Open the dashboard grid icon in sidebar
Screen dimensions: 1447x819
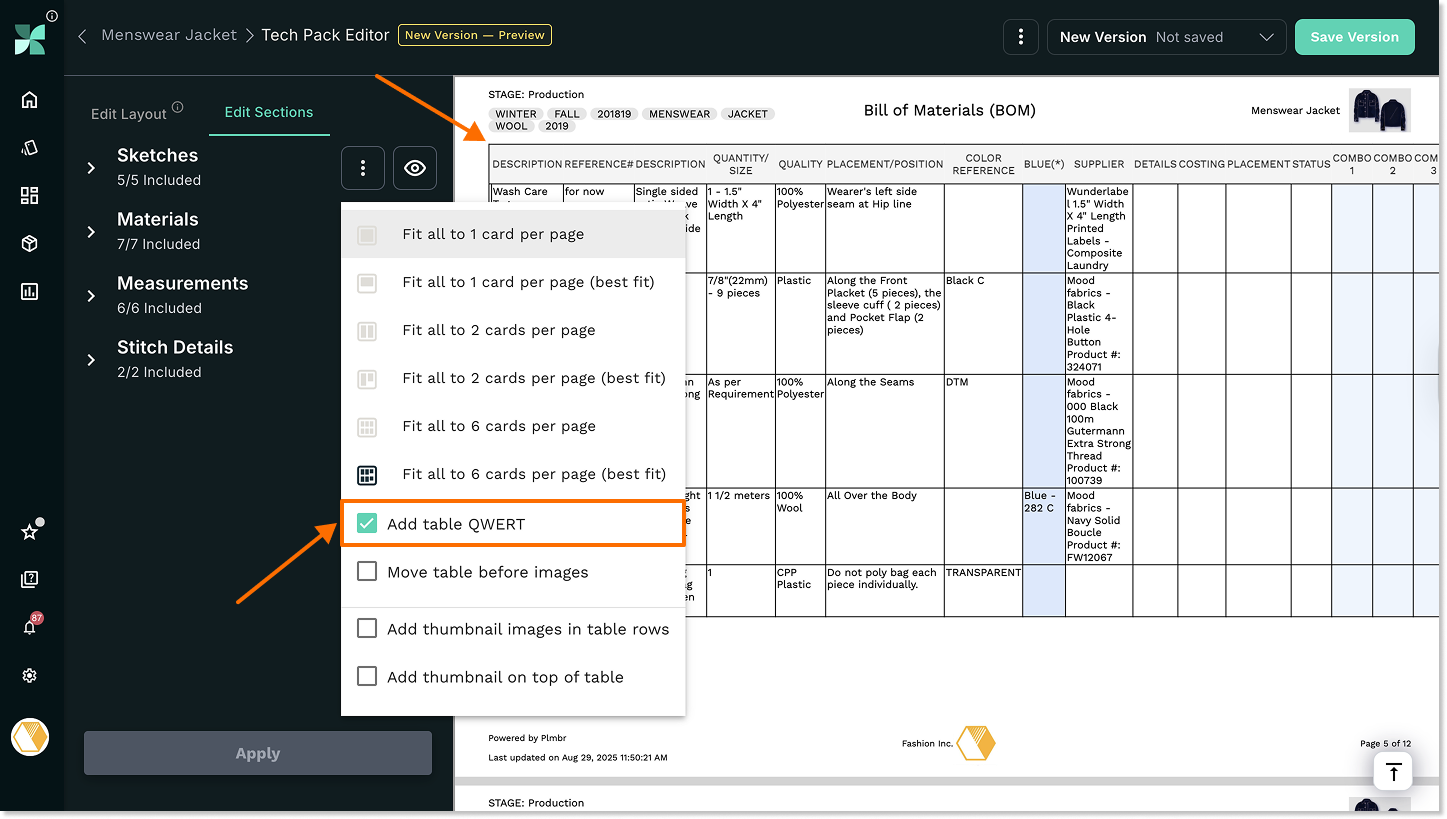[x=29, y=195]
